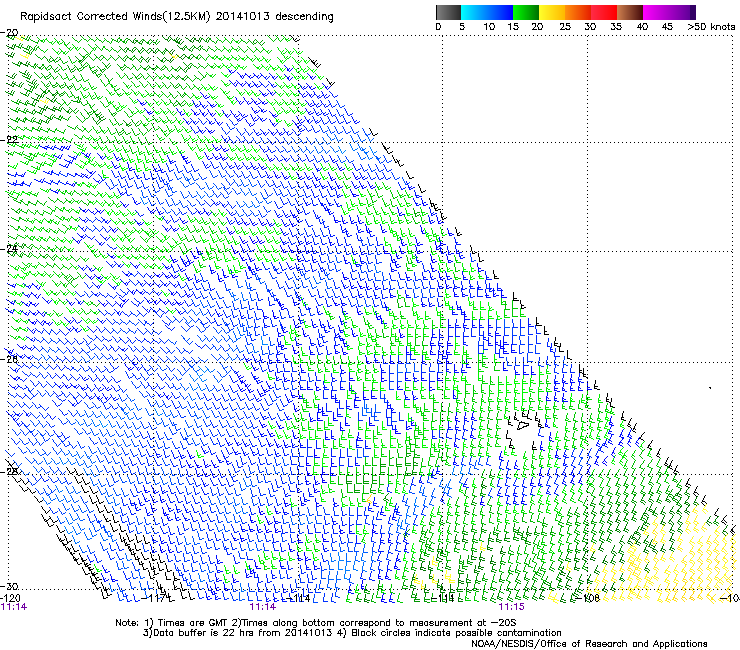The width and height of the screenshot is (740, 650).
Task: Select the dark purple 45-50 knots legend color
Action: (x=682, y=12)
